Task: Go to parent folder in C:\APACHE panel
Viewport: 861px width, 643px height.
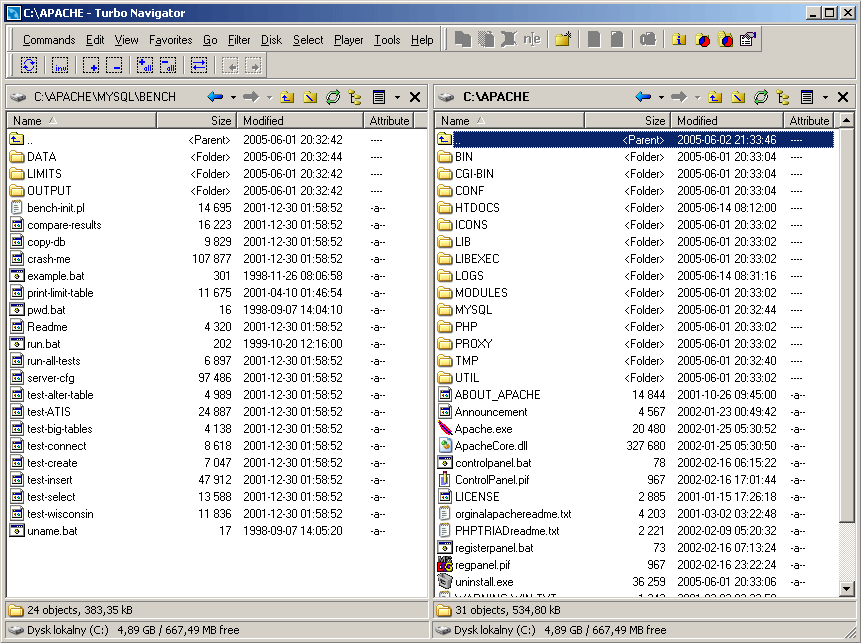Action: coord(715,97)
